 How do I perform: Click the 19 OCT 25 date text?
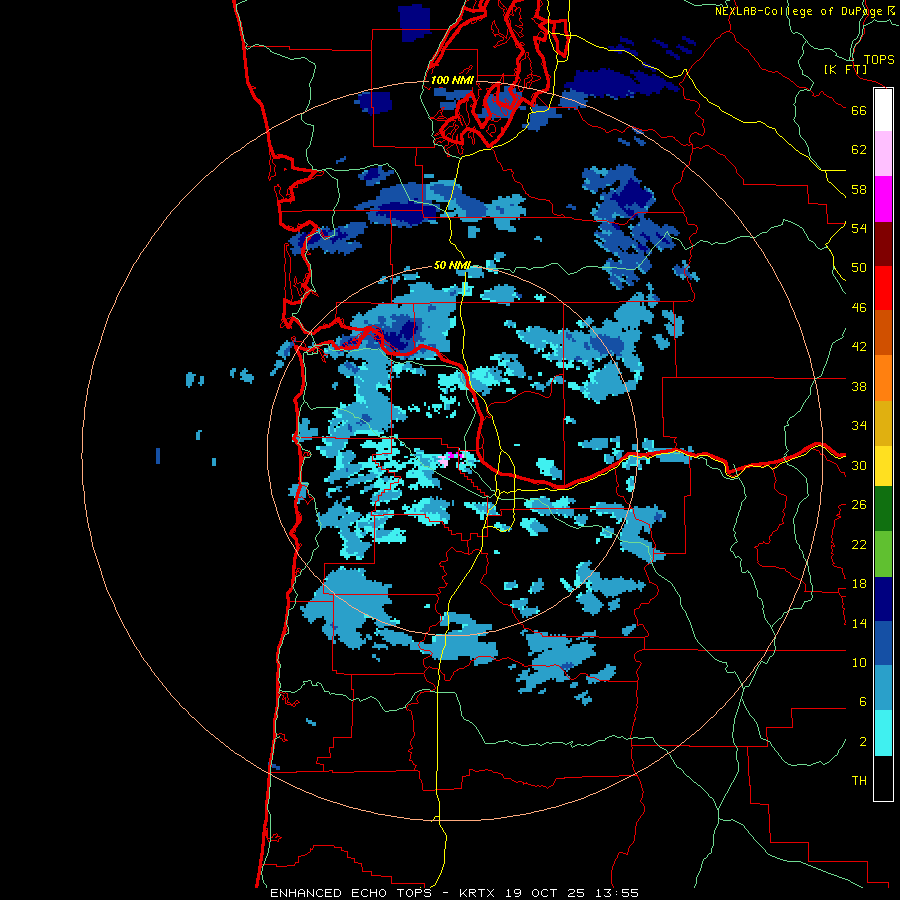pyautogui.click(x=546, y=893)
